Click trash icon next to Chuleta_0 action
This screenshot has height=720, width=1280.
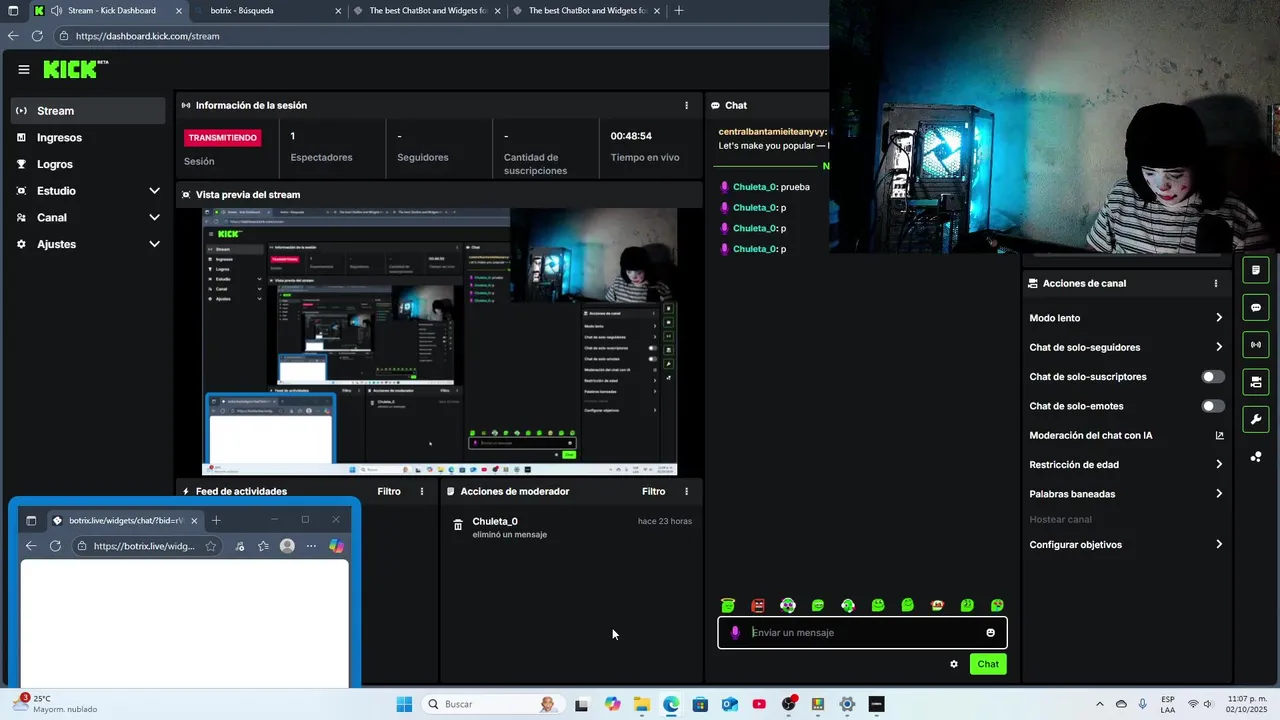458,525
